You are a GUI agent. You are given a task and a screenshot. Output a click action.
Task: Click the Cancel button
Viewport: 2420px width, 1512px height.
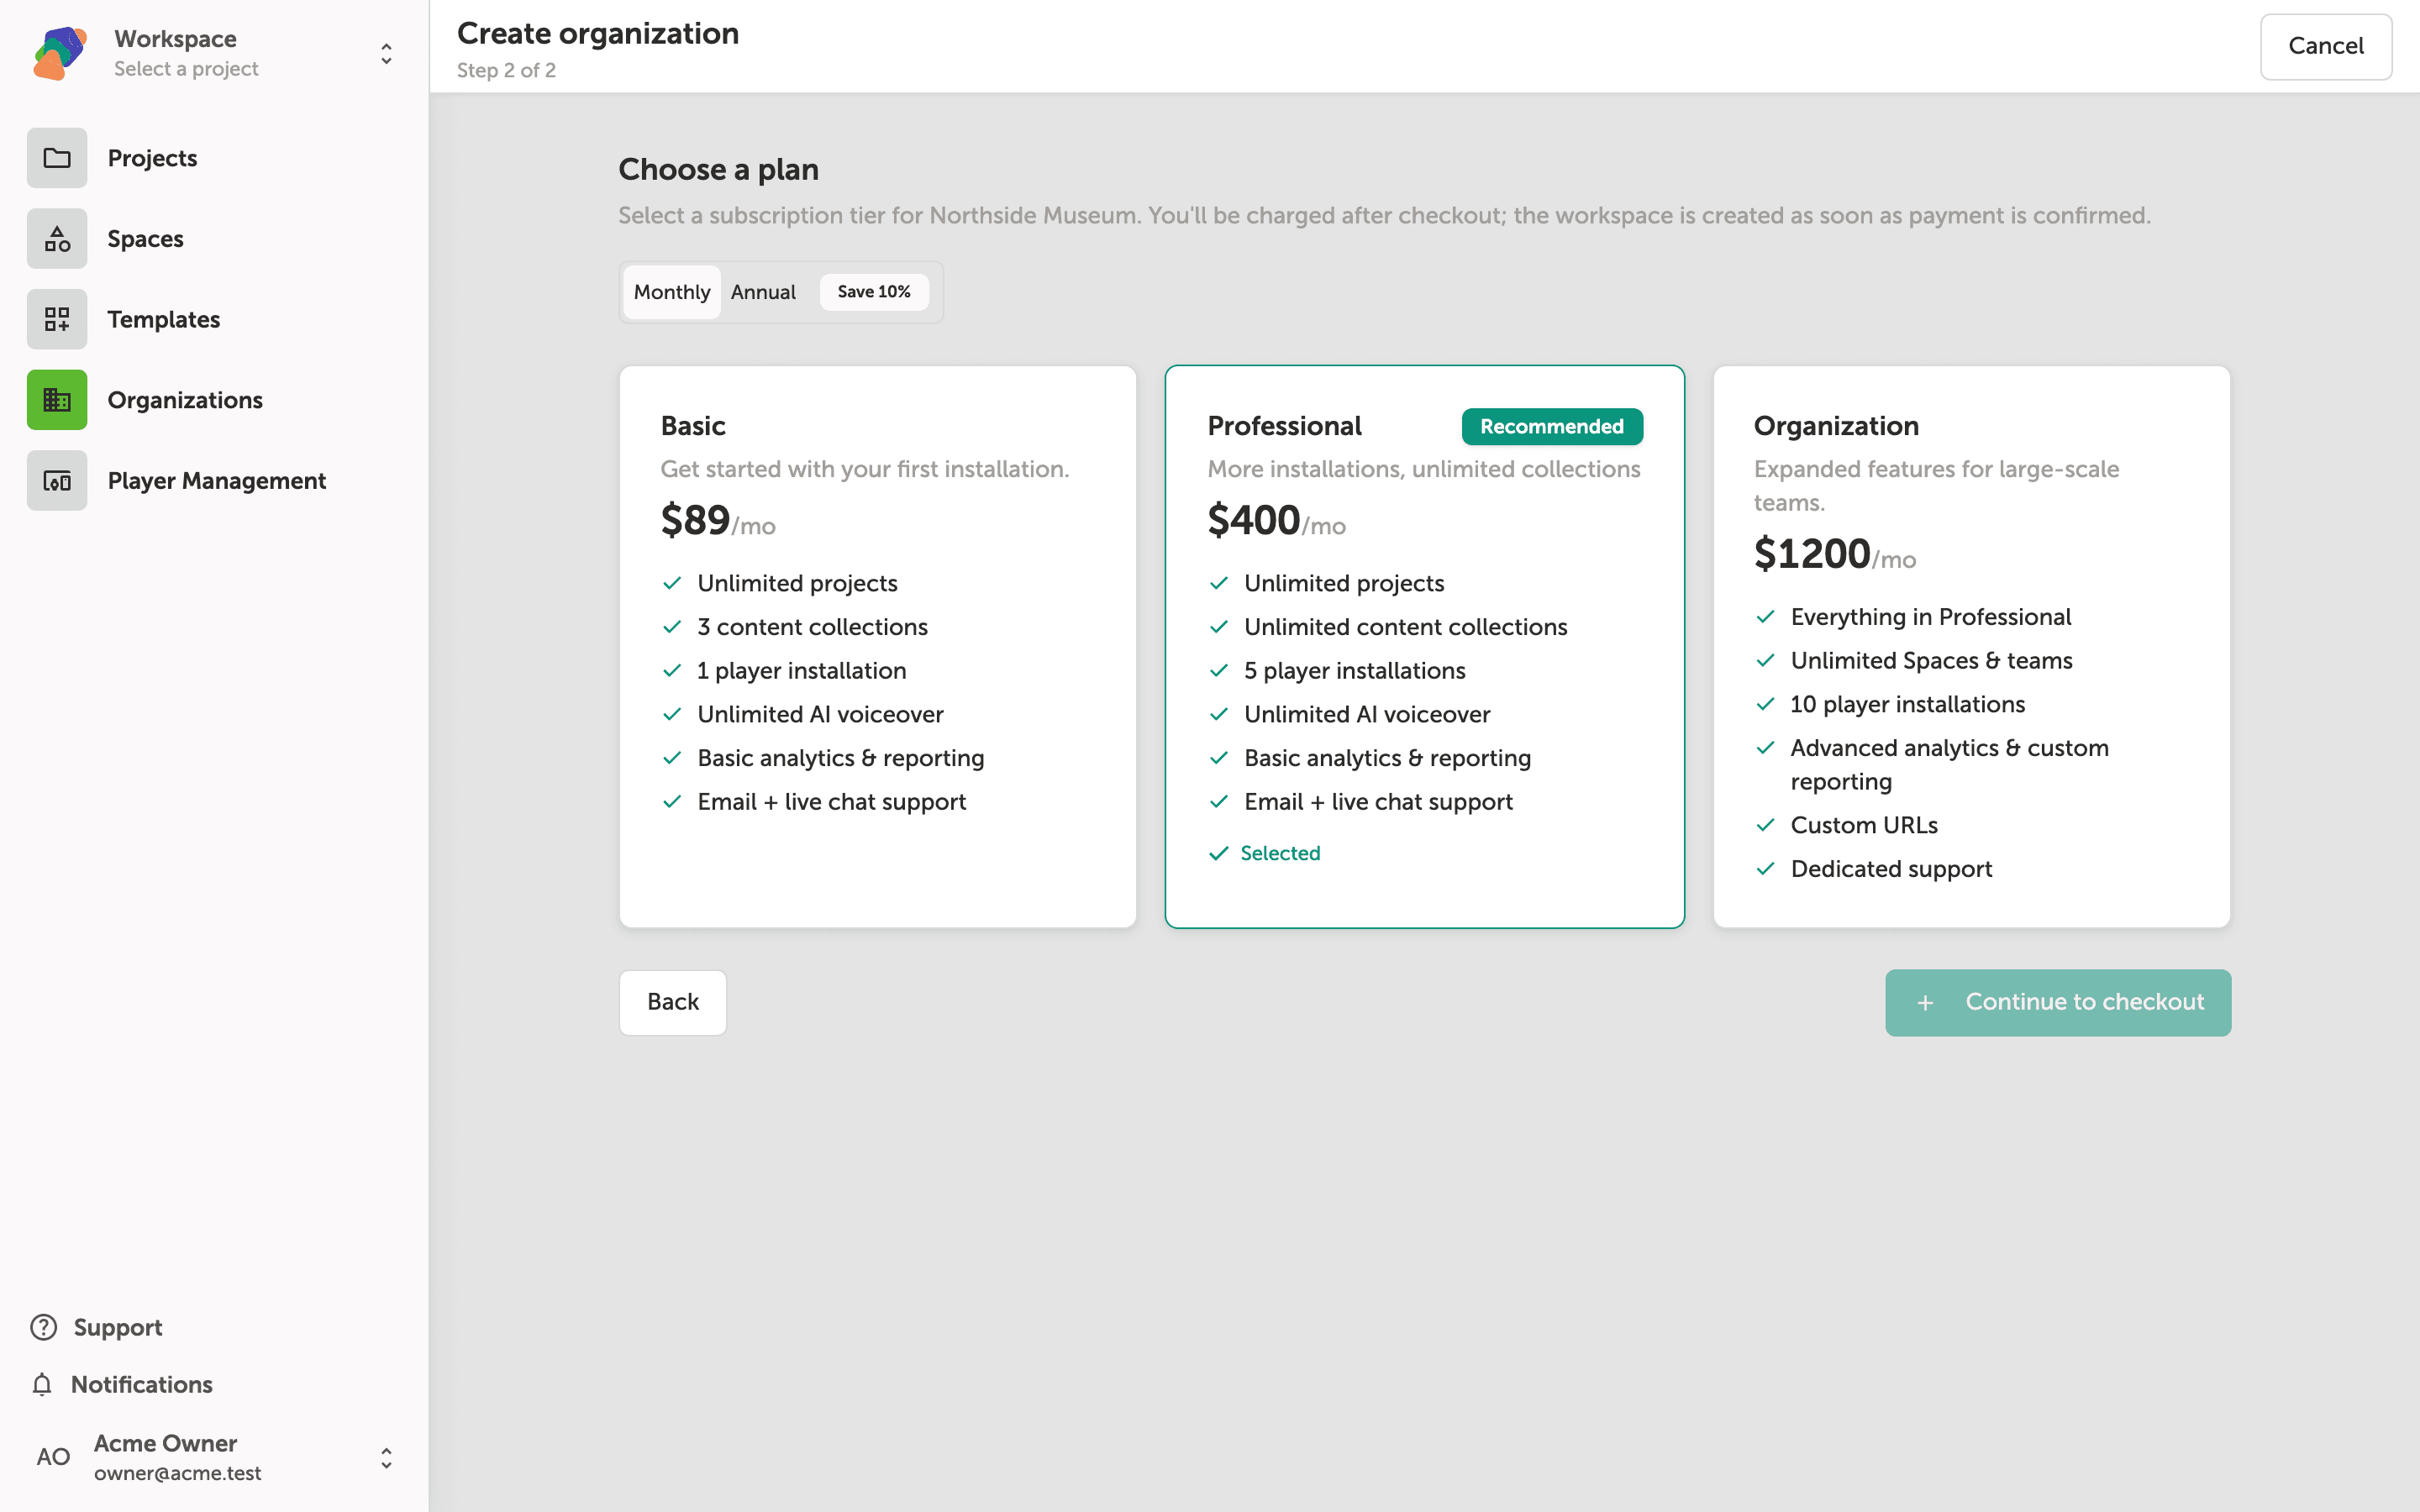2325,46
